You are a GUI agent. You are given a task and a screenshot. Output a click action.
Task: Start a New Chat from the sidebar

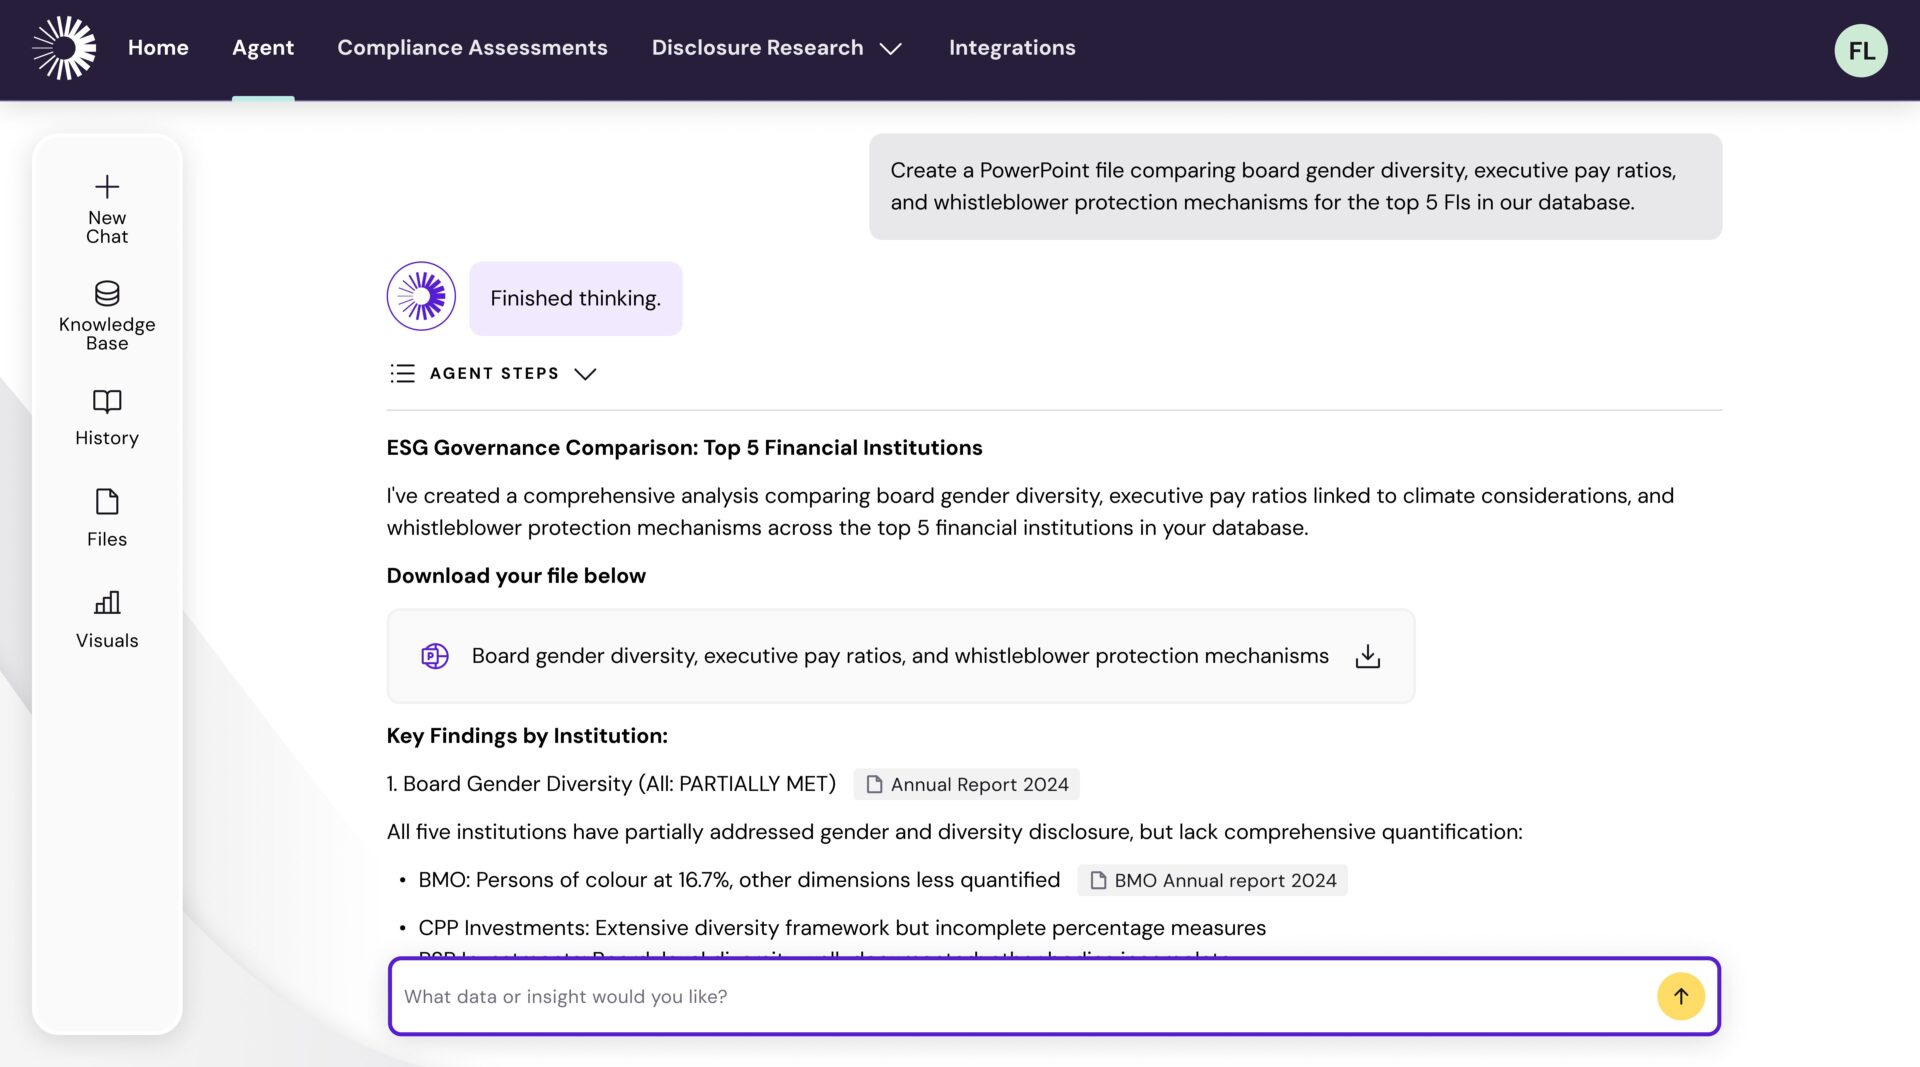(x=107, y=209)
